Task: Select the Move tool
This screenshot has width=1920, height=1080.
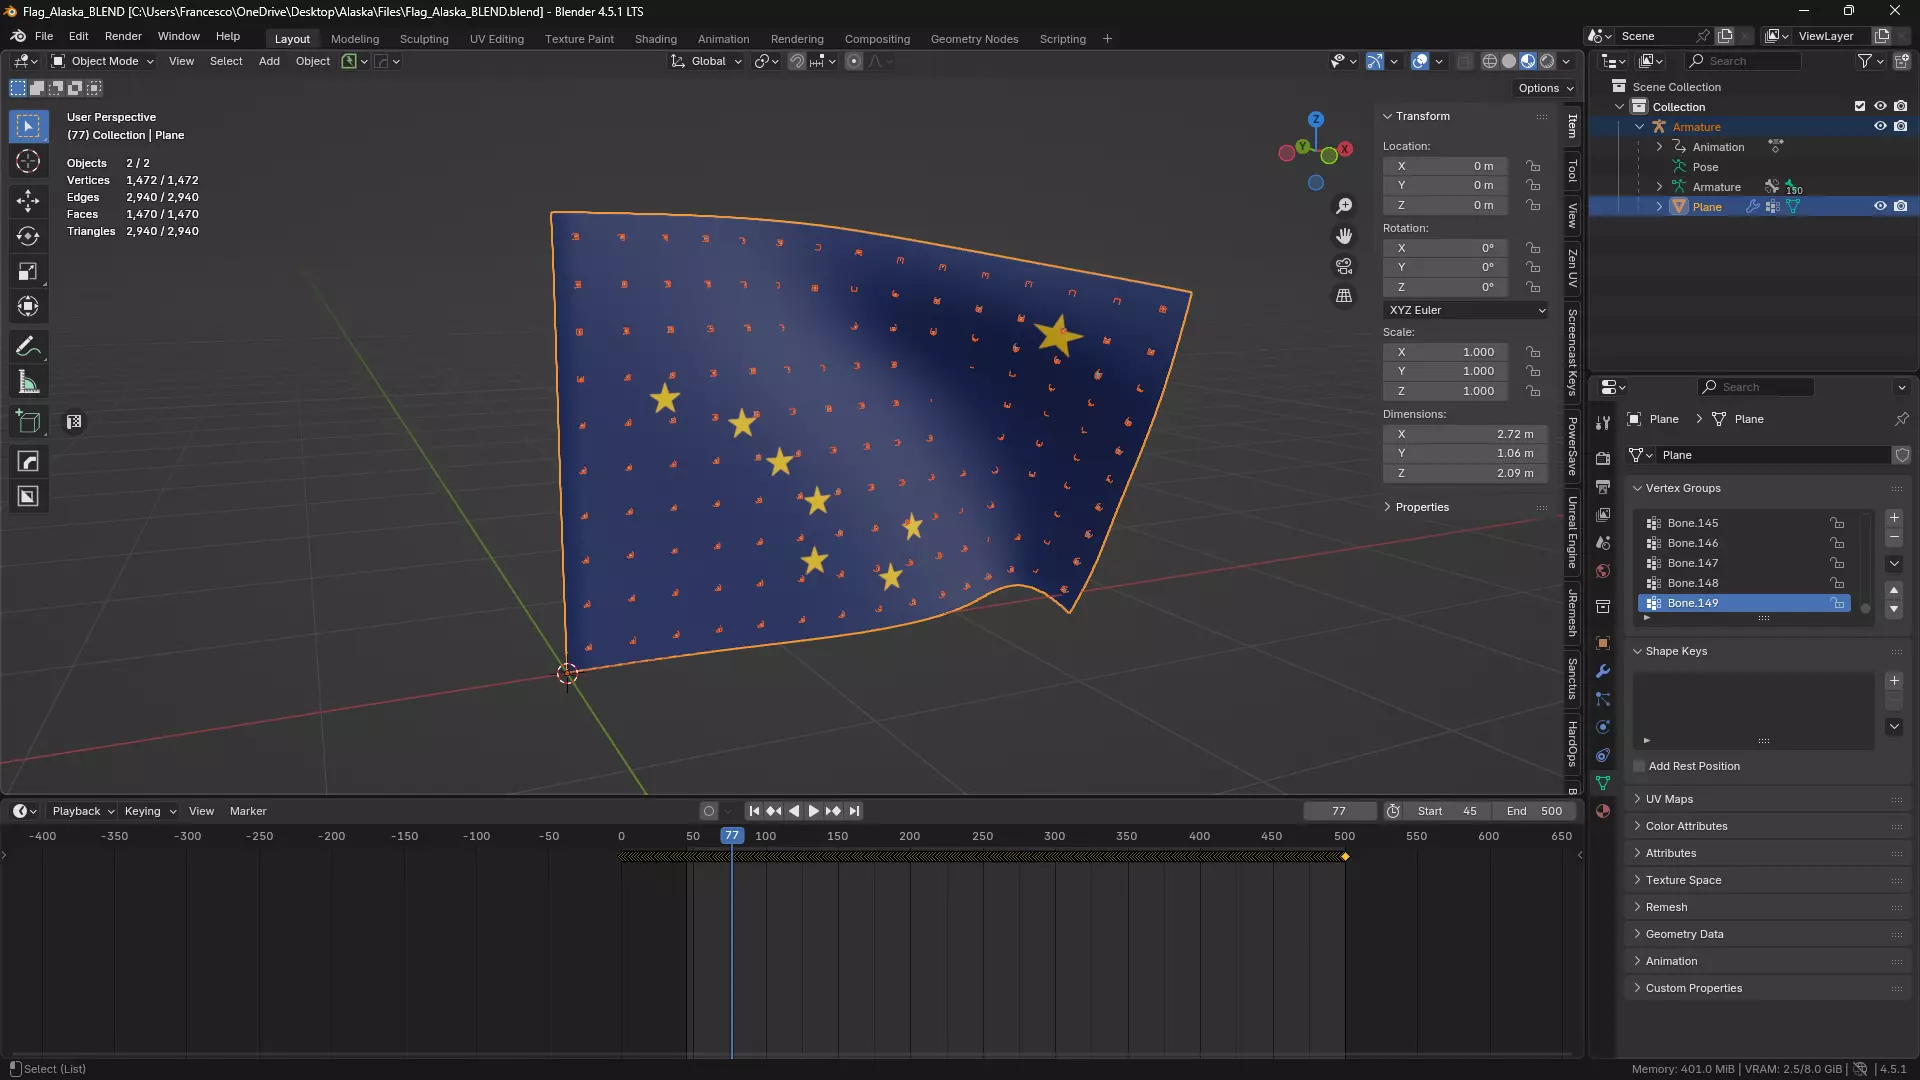Action: click(28, 201)
